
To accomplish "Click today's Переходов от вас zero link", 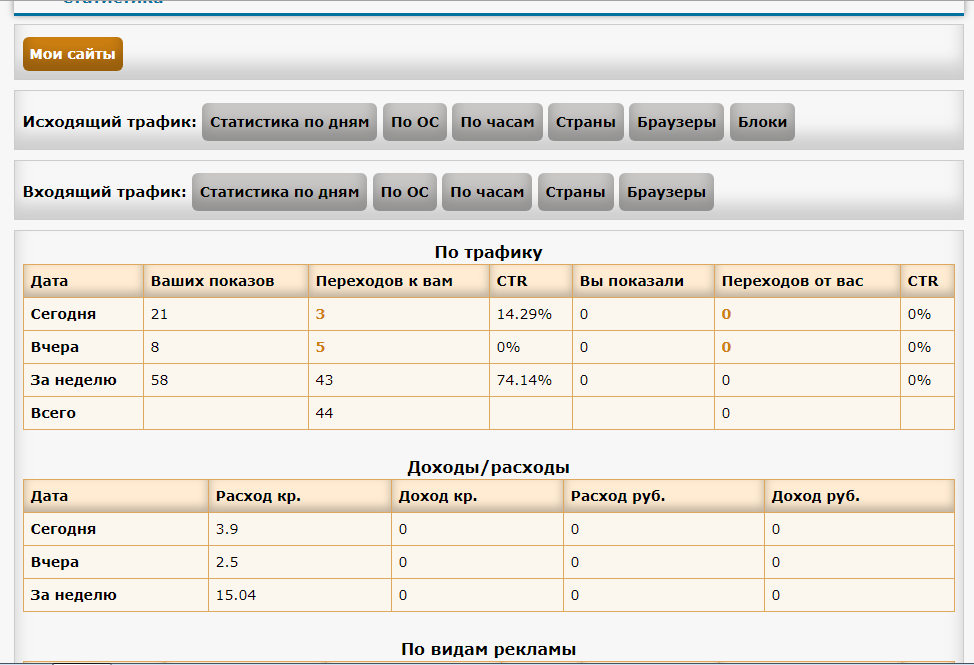I will tap(726, 314).
